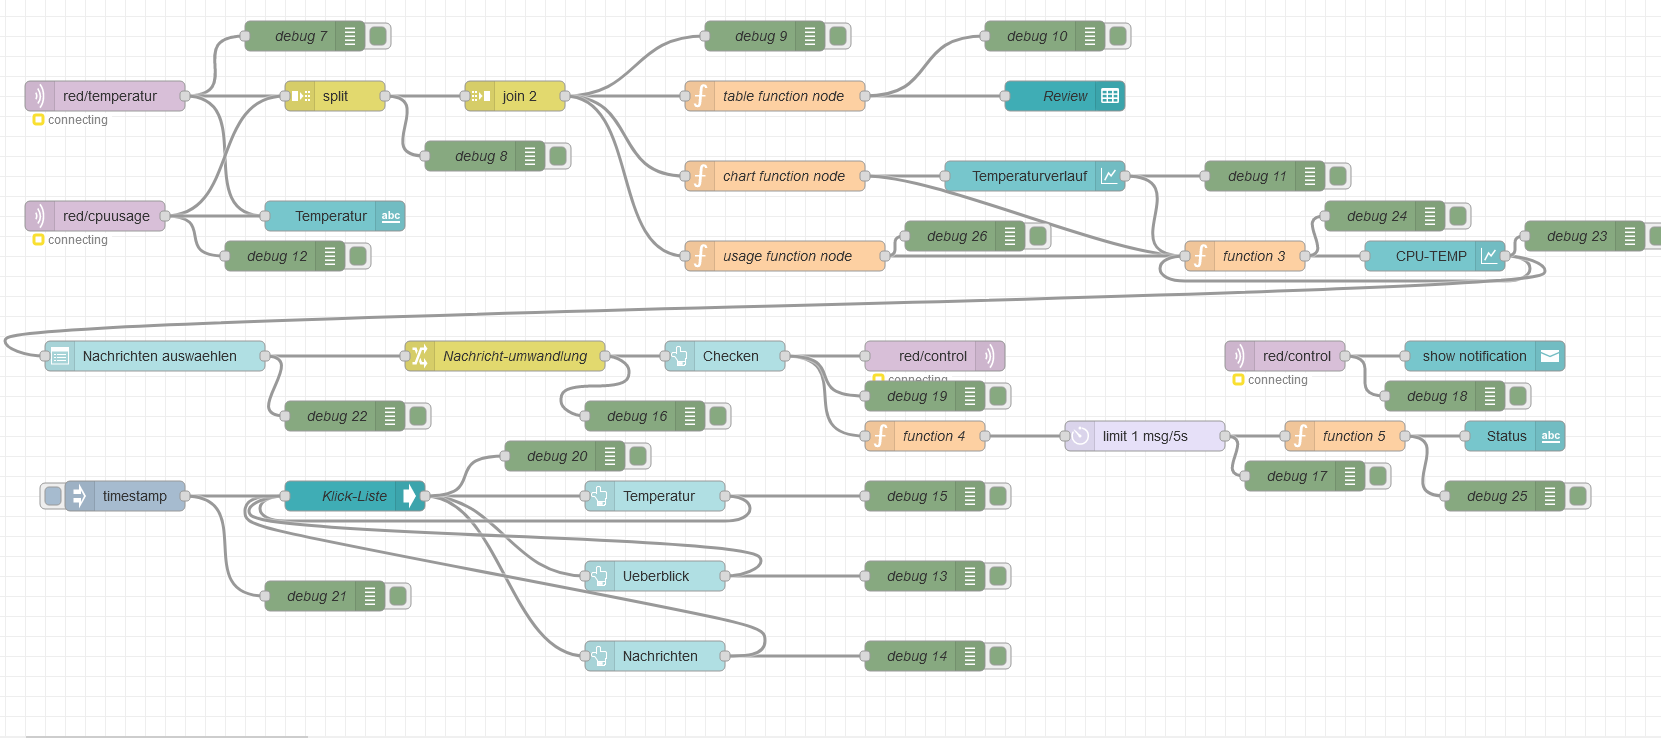Viewport: 1661px width, 738px height.
Task: Click the Temperaturverlauf chart icon
Action: point(1110,176)
